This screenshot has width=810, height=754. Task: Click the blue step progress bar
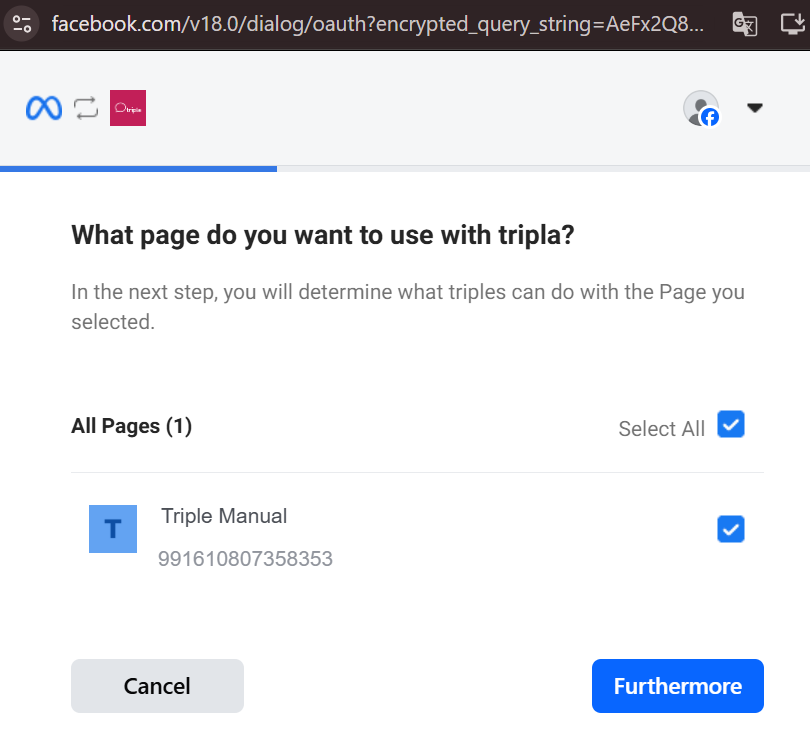point(138,168)
